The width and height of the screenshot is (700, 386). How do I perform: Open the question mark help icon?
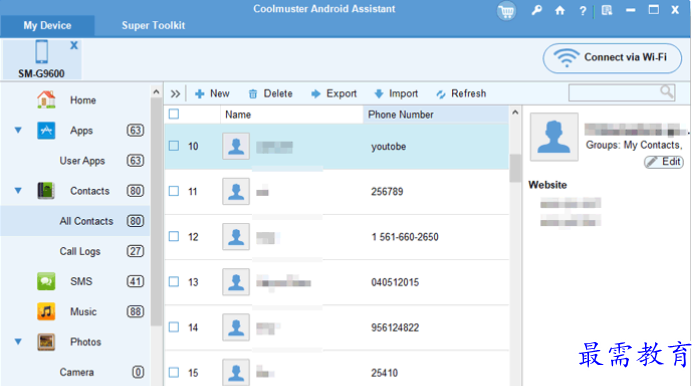pos(583,11)
